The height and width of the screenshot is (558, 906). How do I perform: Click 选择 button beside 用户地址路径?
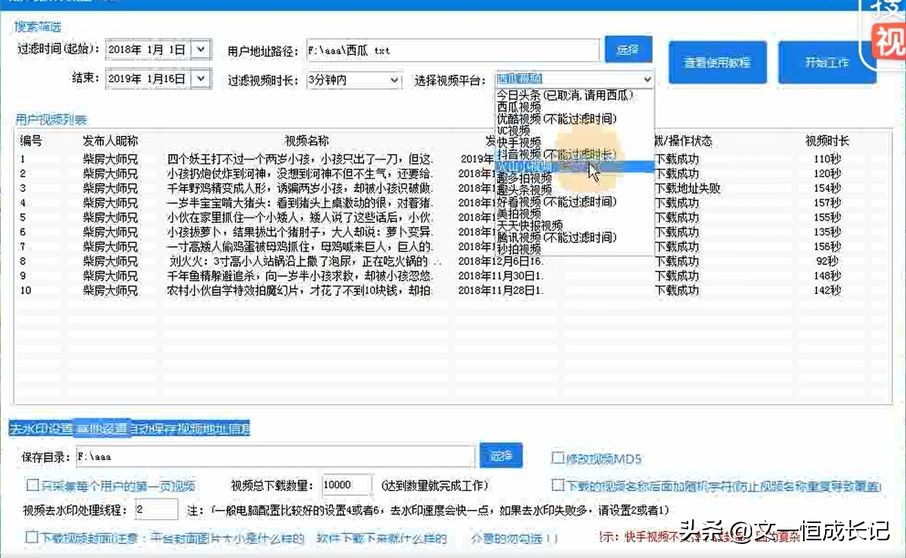628,50
